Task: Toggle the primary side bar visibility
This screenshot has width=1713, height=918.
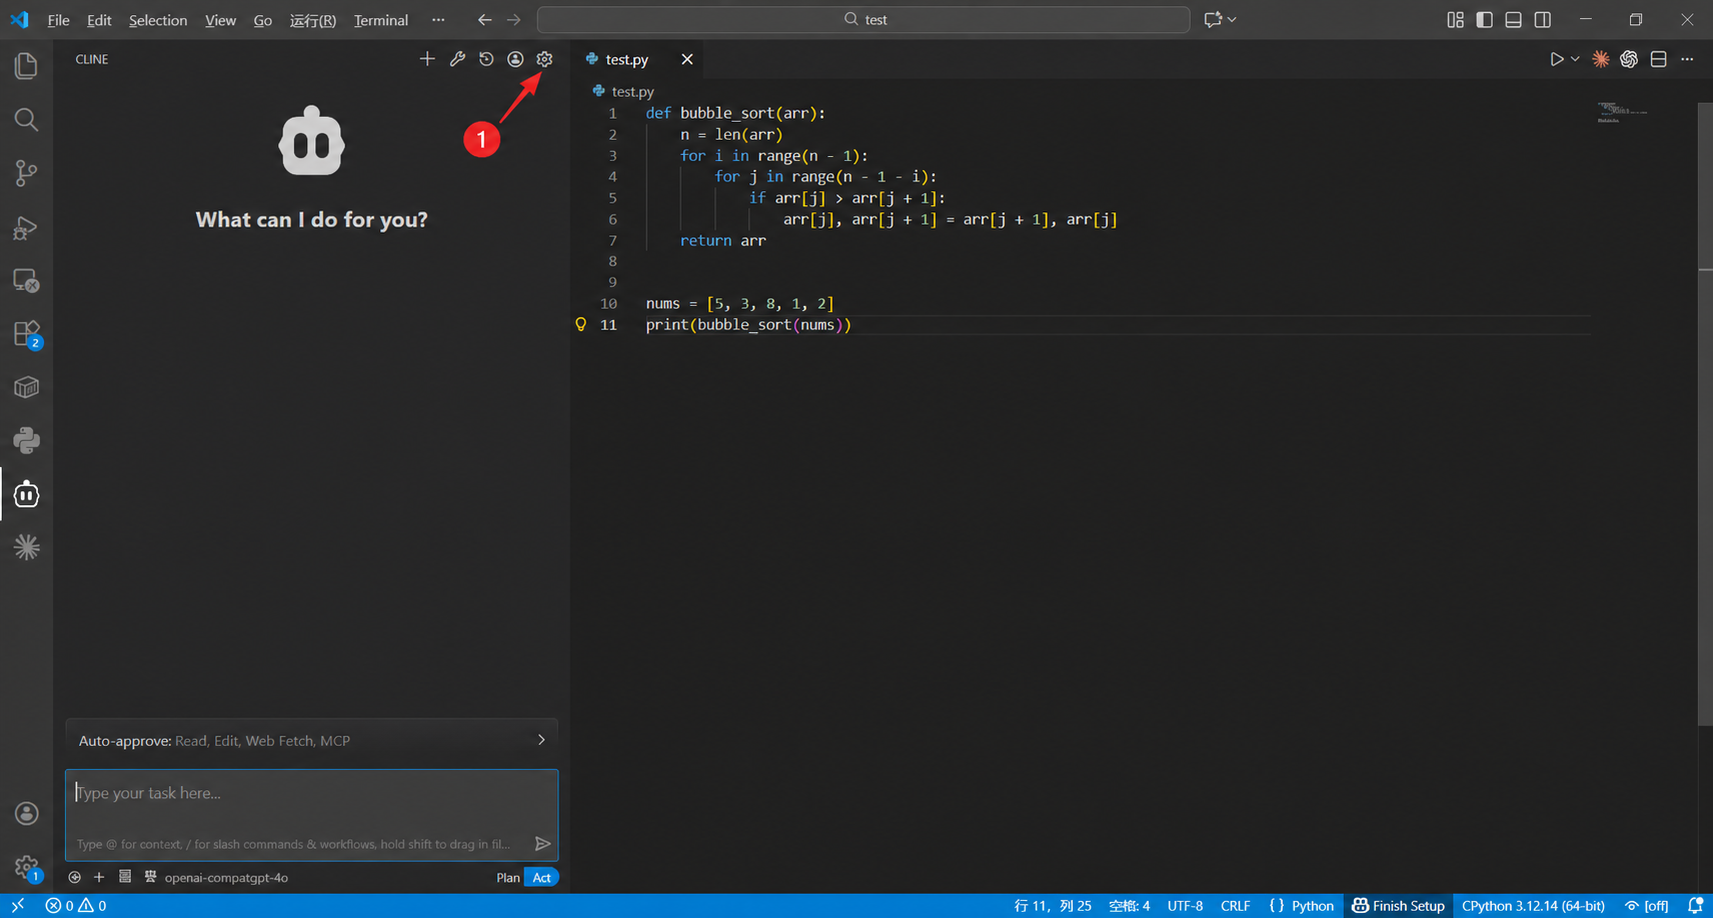Action: [x=1484, y=20]
